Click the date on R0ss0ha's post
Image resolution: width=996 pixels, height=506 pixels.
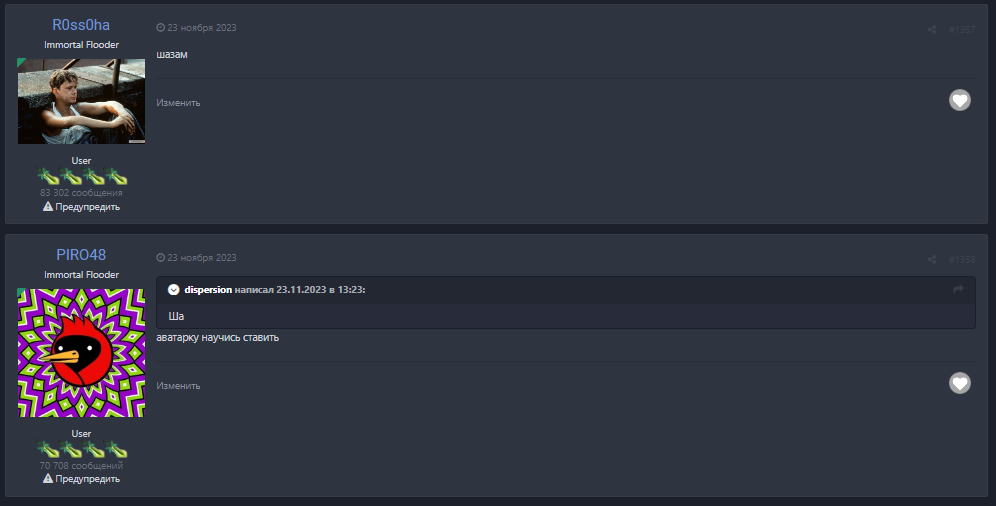(201, 29)
